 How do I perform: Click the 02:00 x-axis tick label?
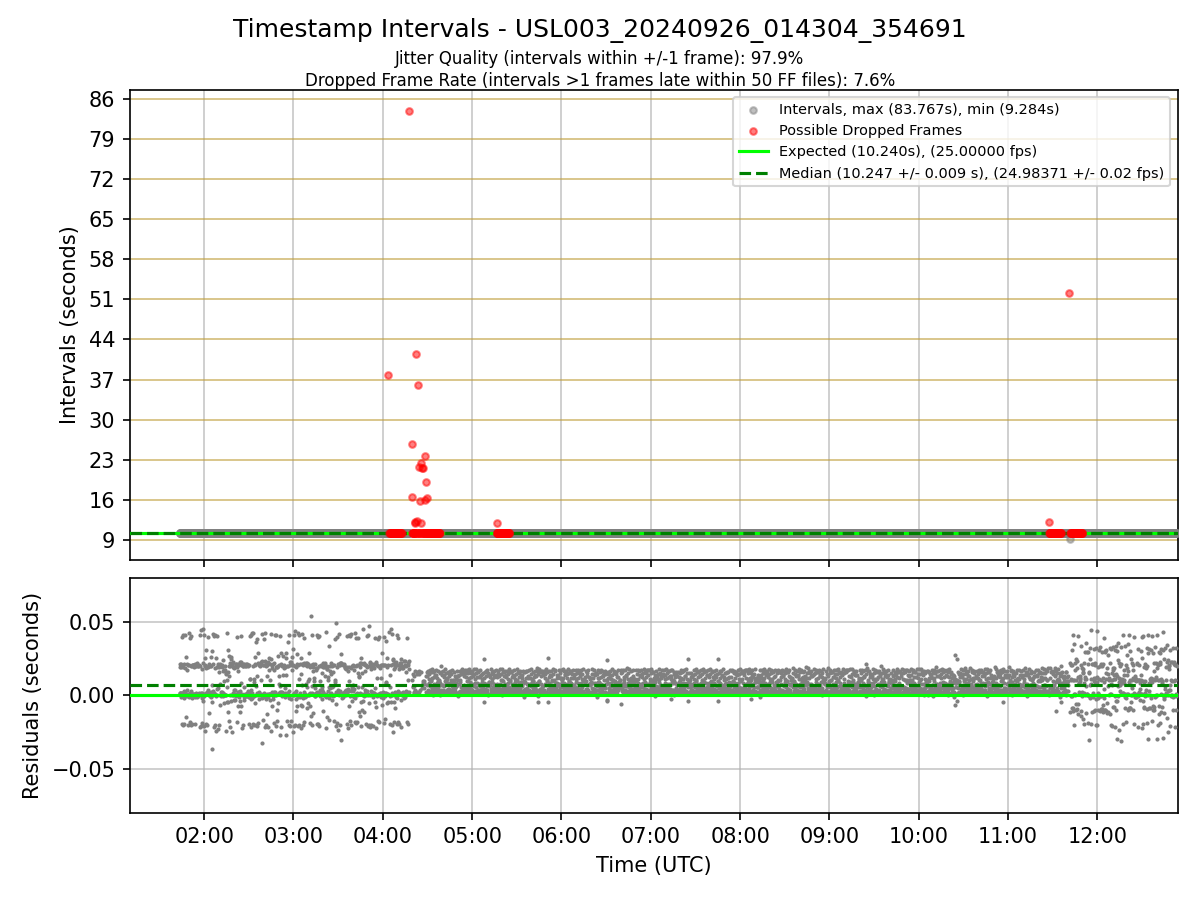(204, 835)
